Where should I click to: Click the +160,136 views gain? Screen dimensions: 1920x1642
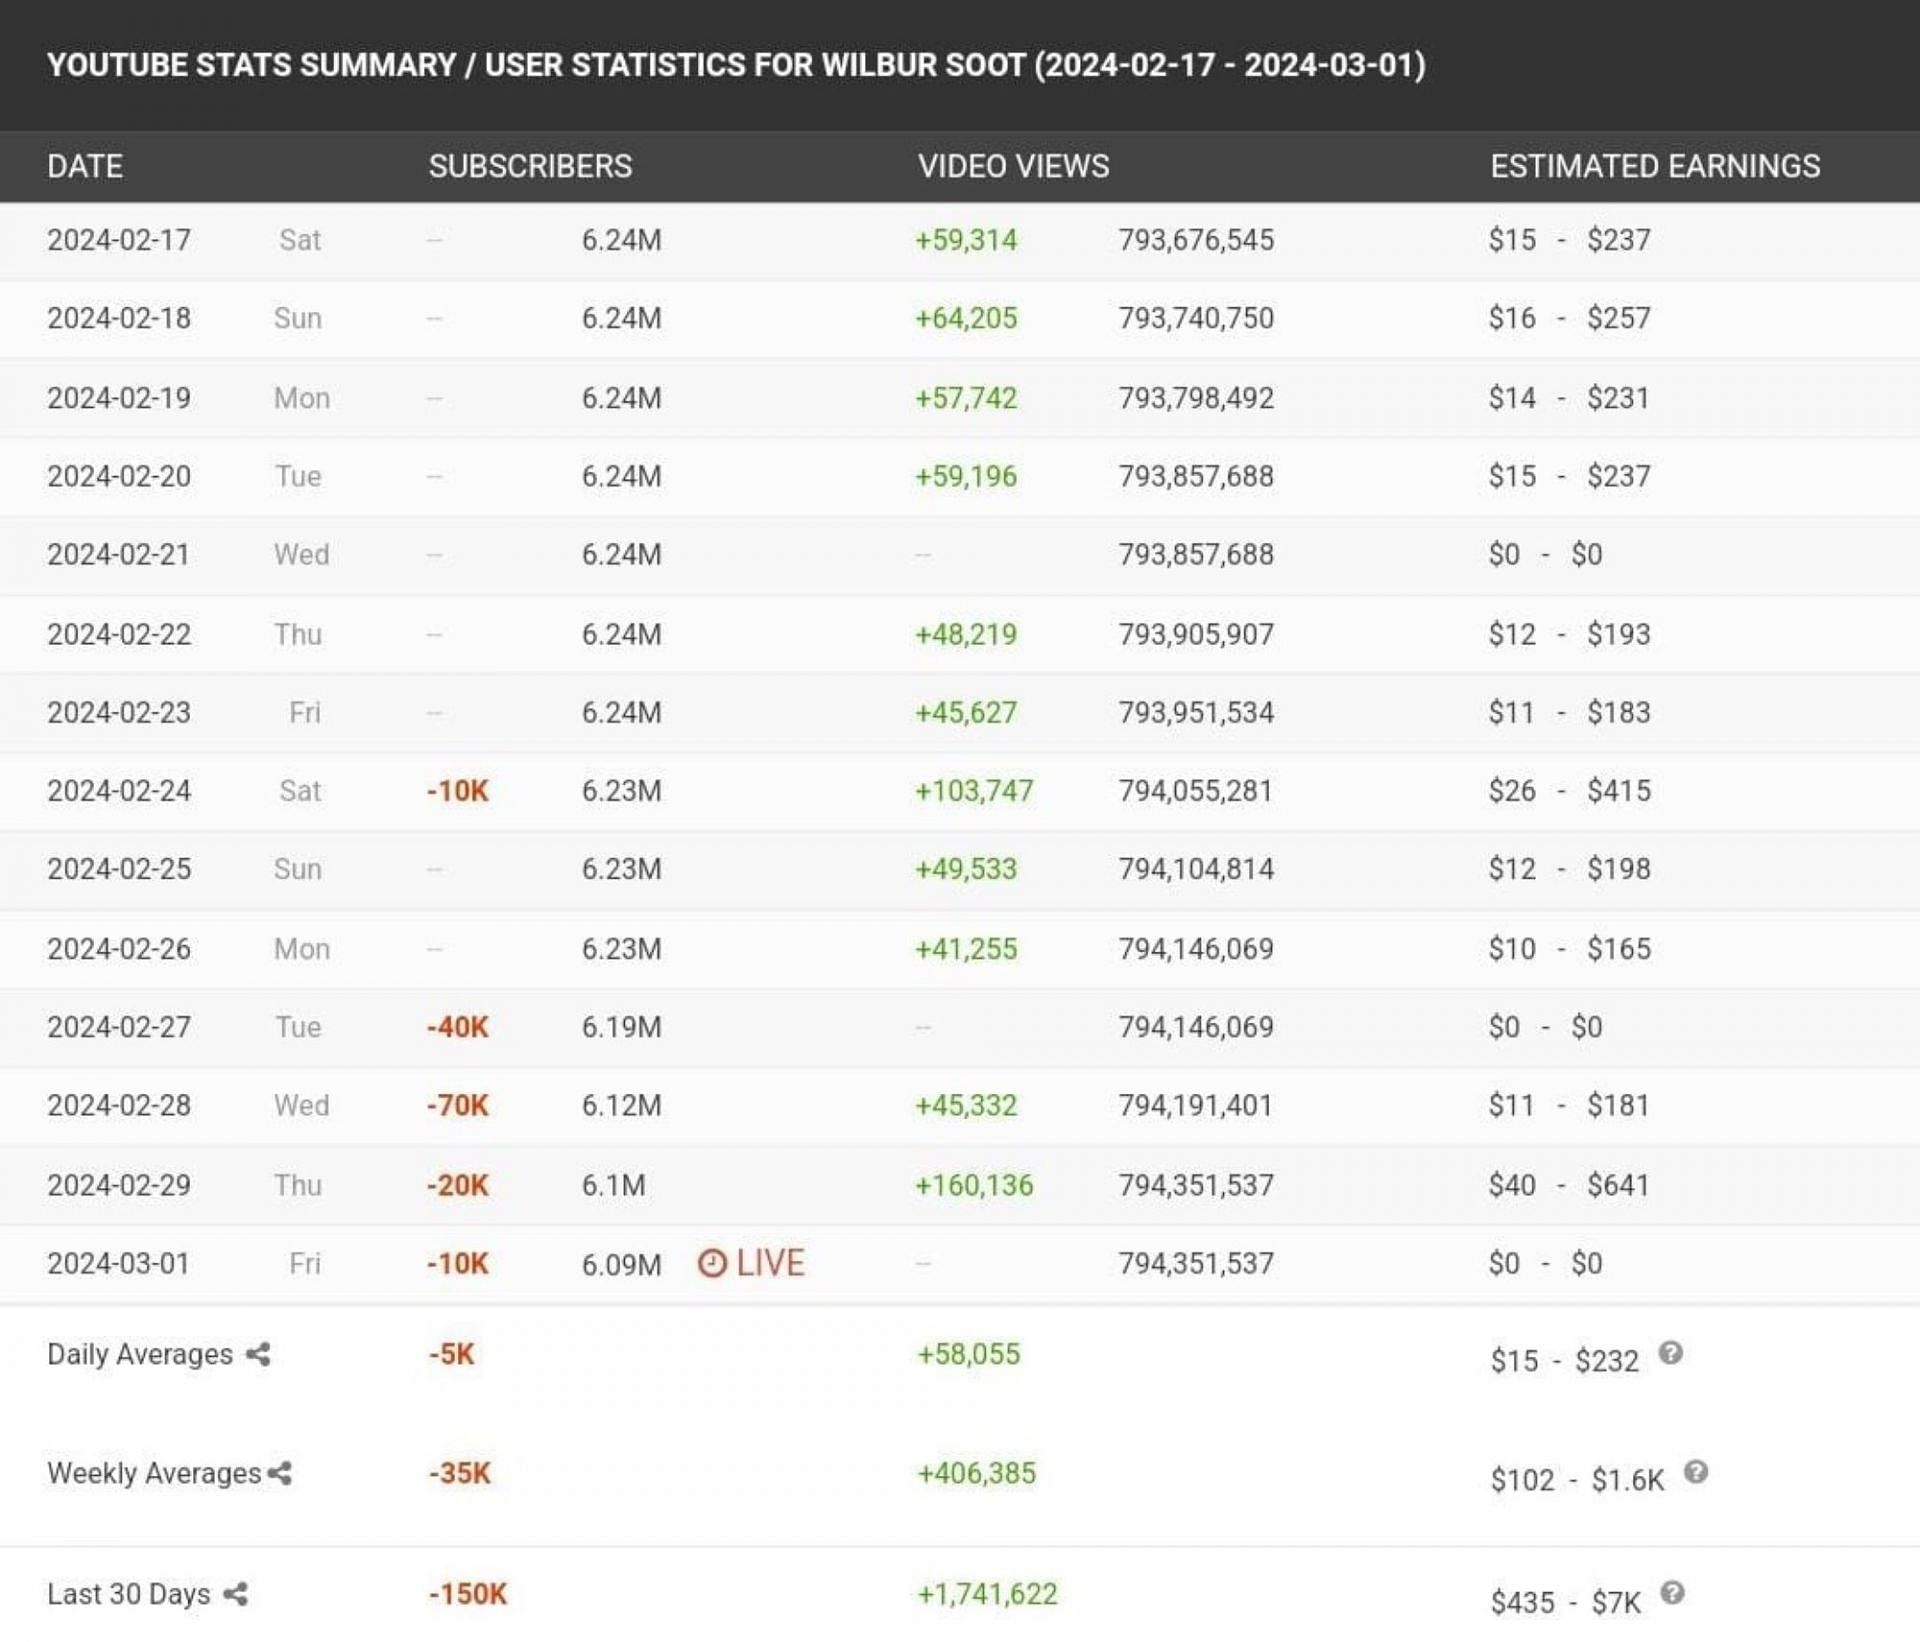[974, 1185]
